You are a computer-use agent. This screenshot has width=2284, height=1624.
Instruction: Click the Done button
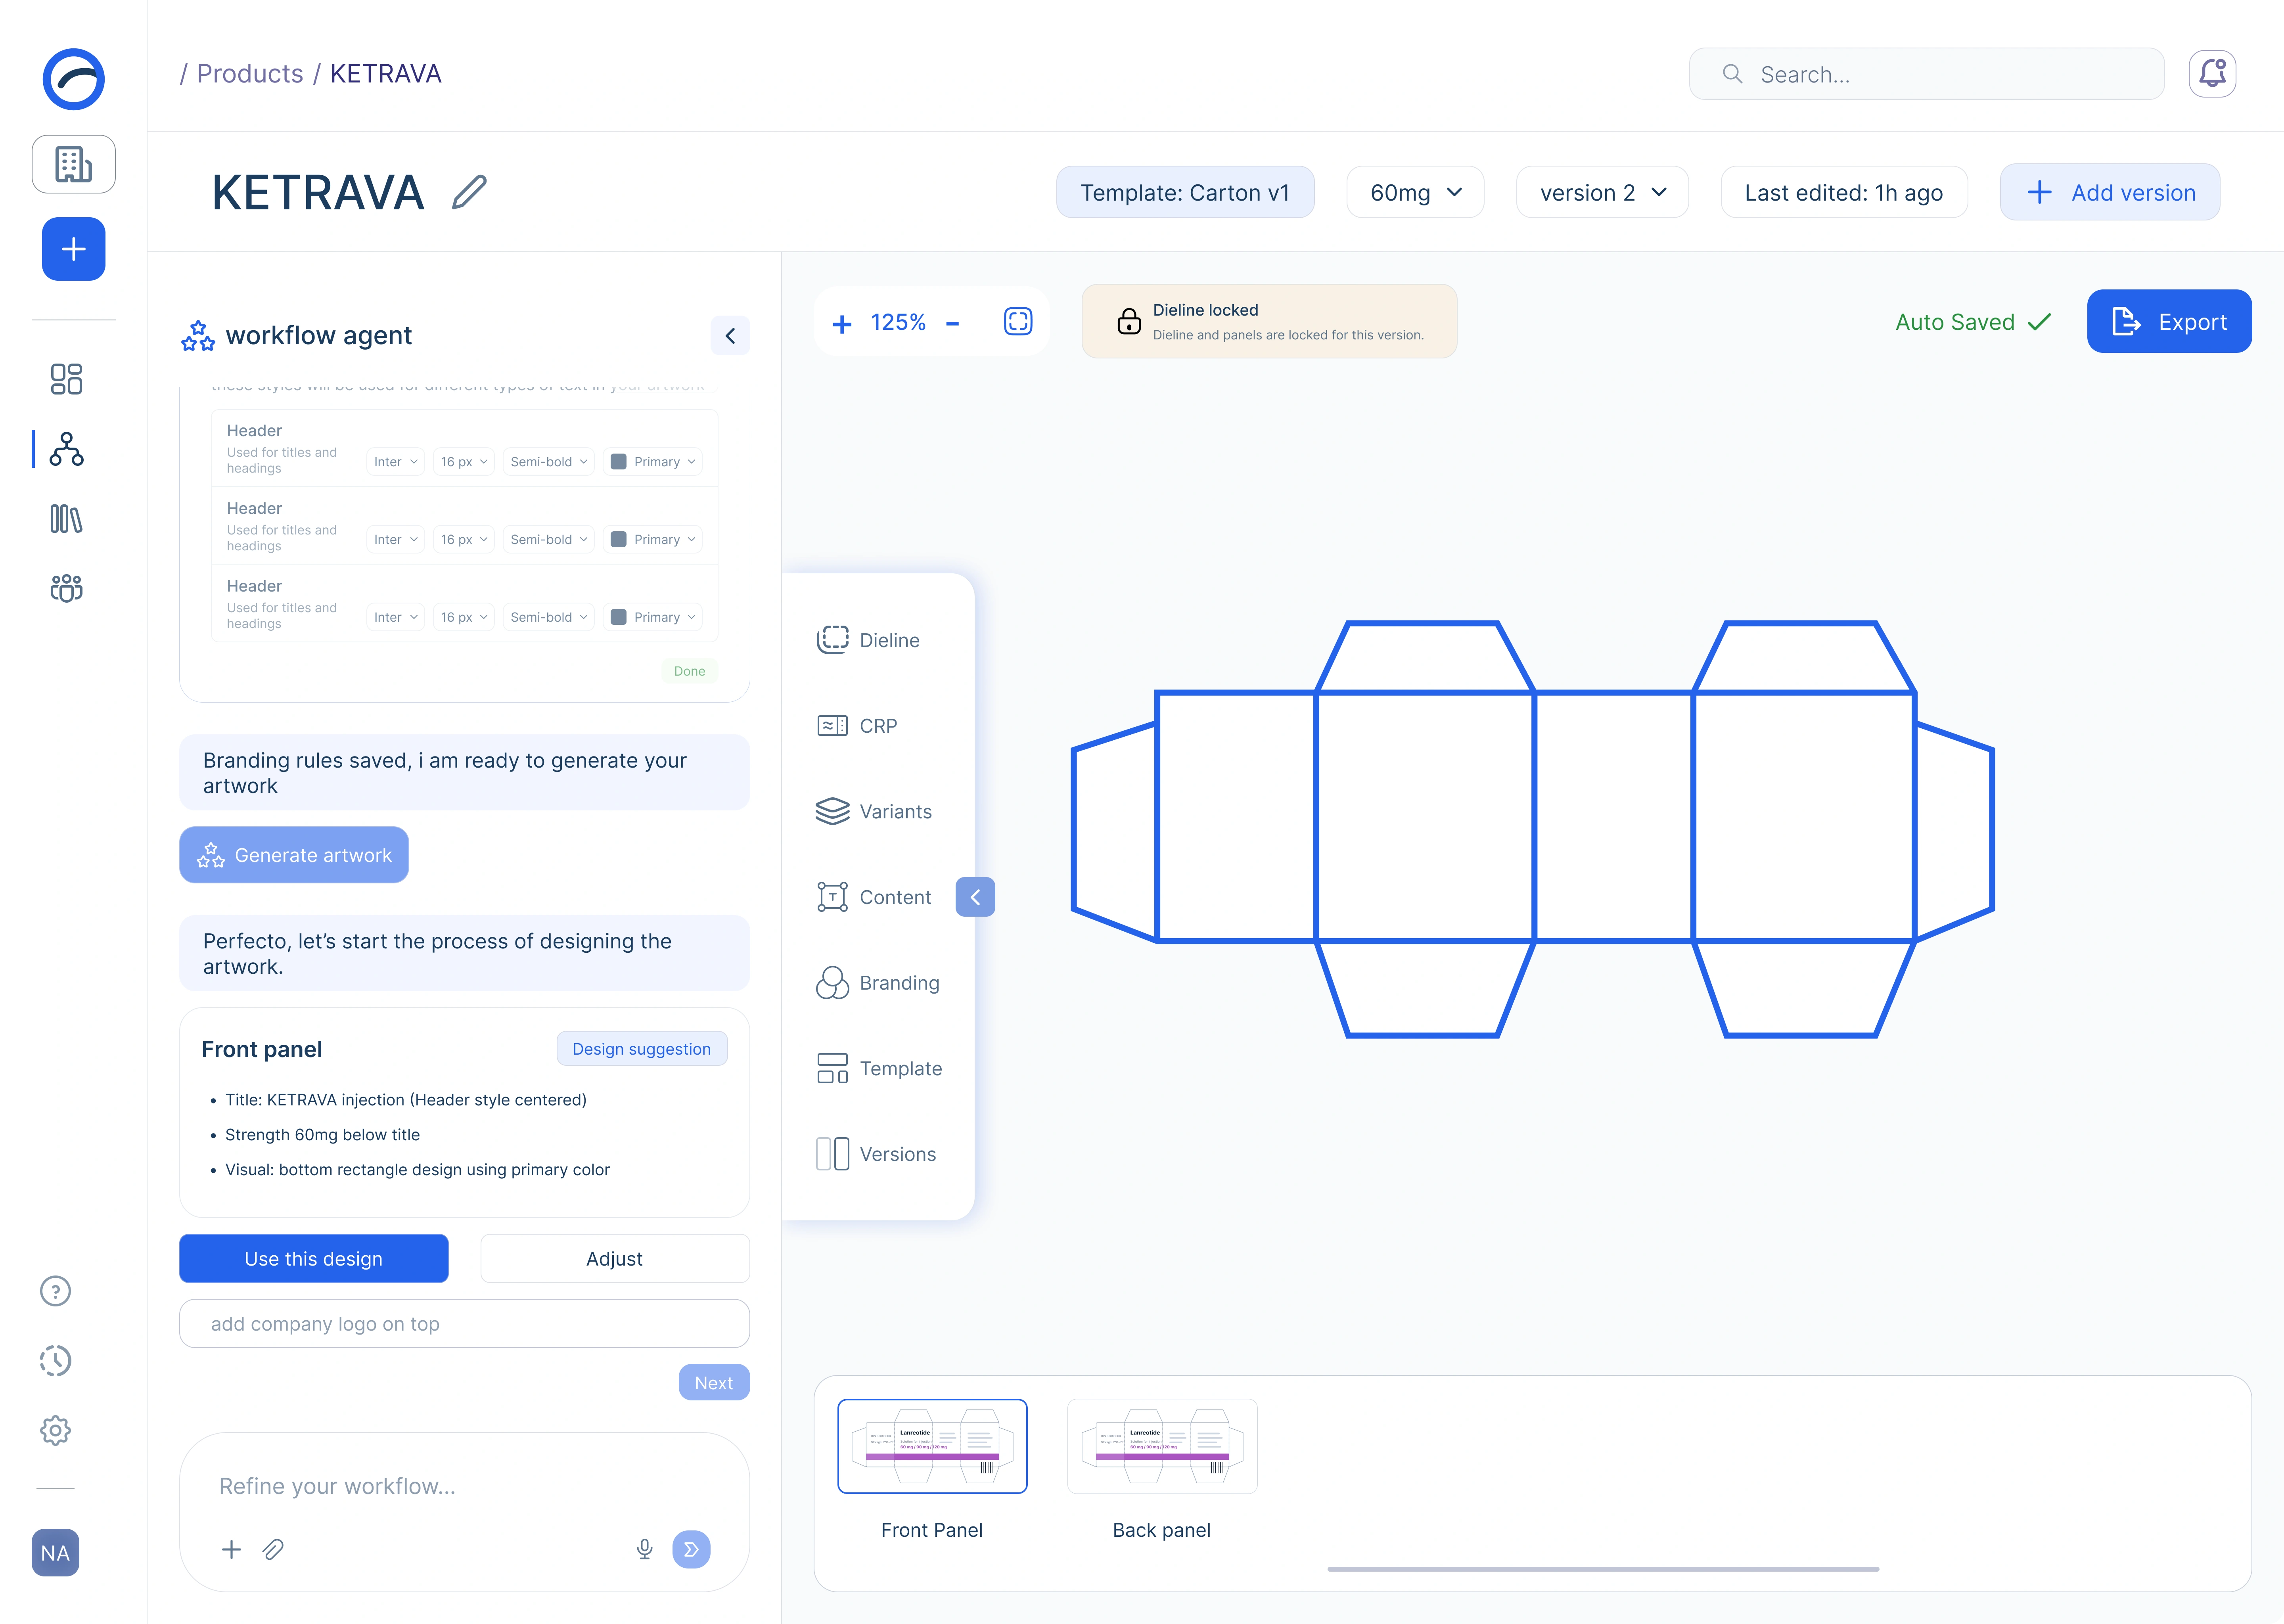pos(689,671)
